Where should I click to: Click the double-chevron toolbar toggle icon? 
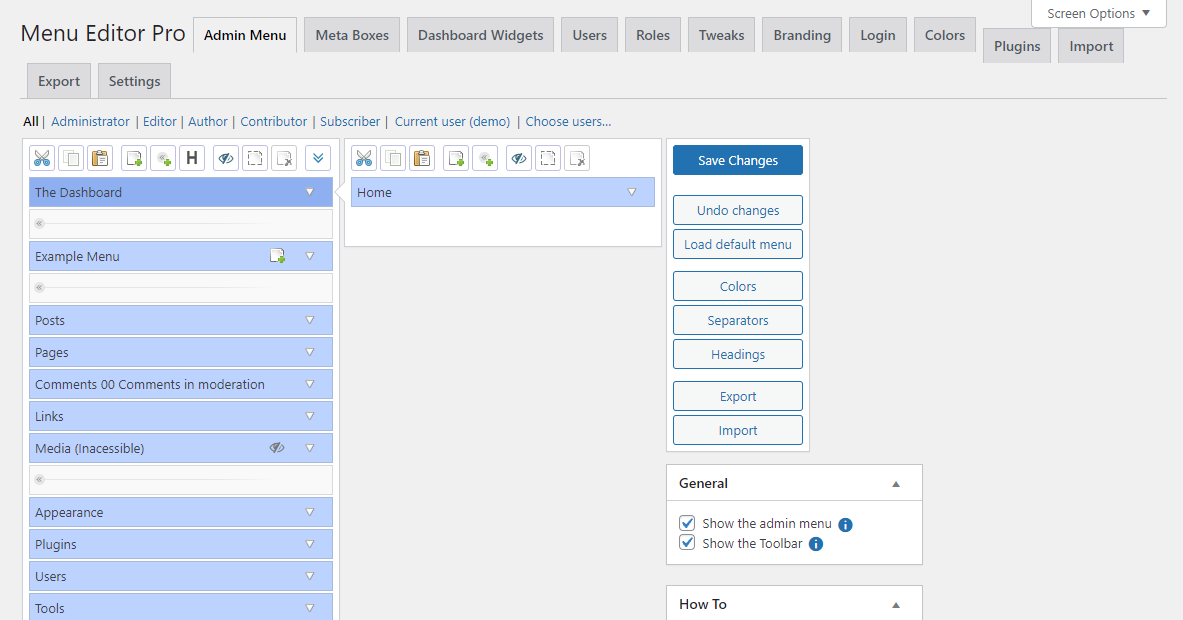pyautogui.click(x=318, y=158)
